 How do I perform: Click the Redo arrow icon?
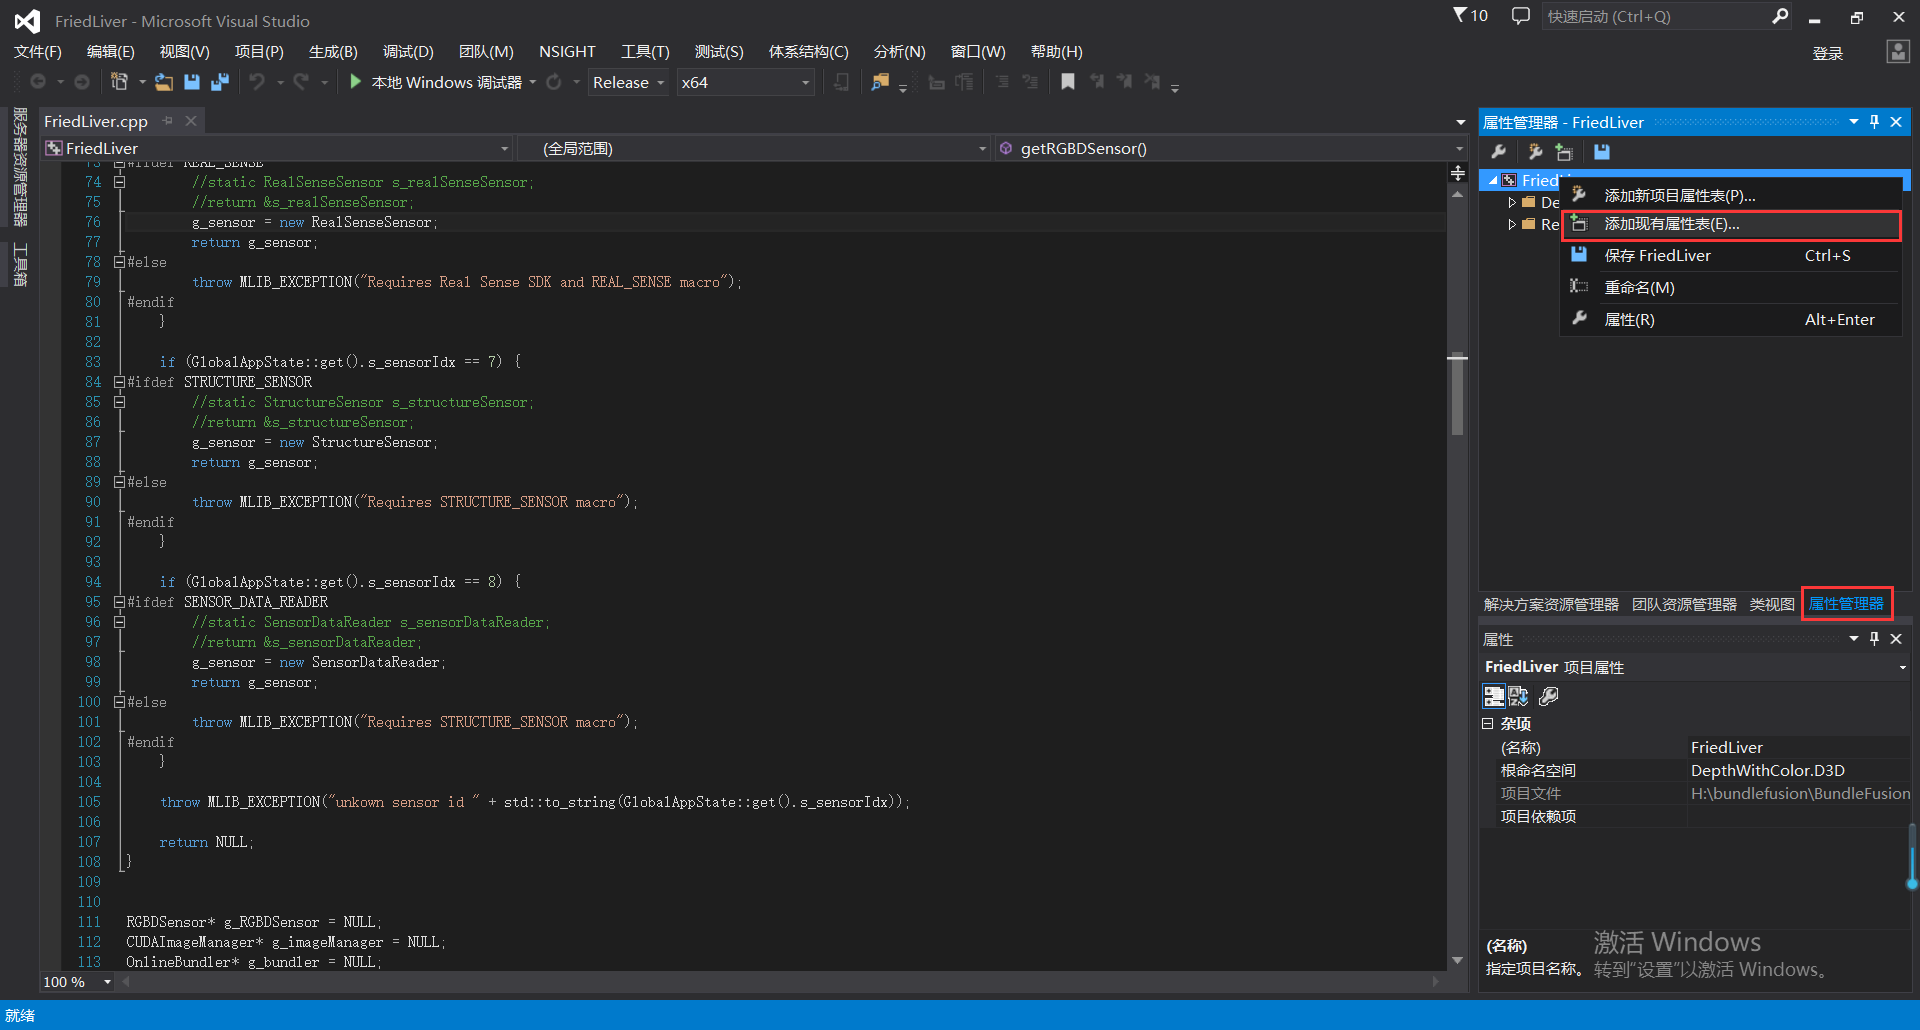click(301, 82)
